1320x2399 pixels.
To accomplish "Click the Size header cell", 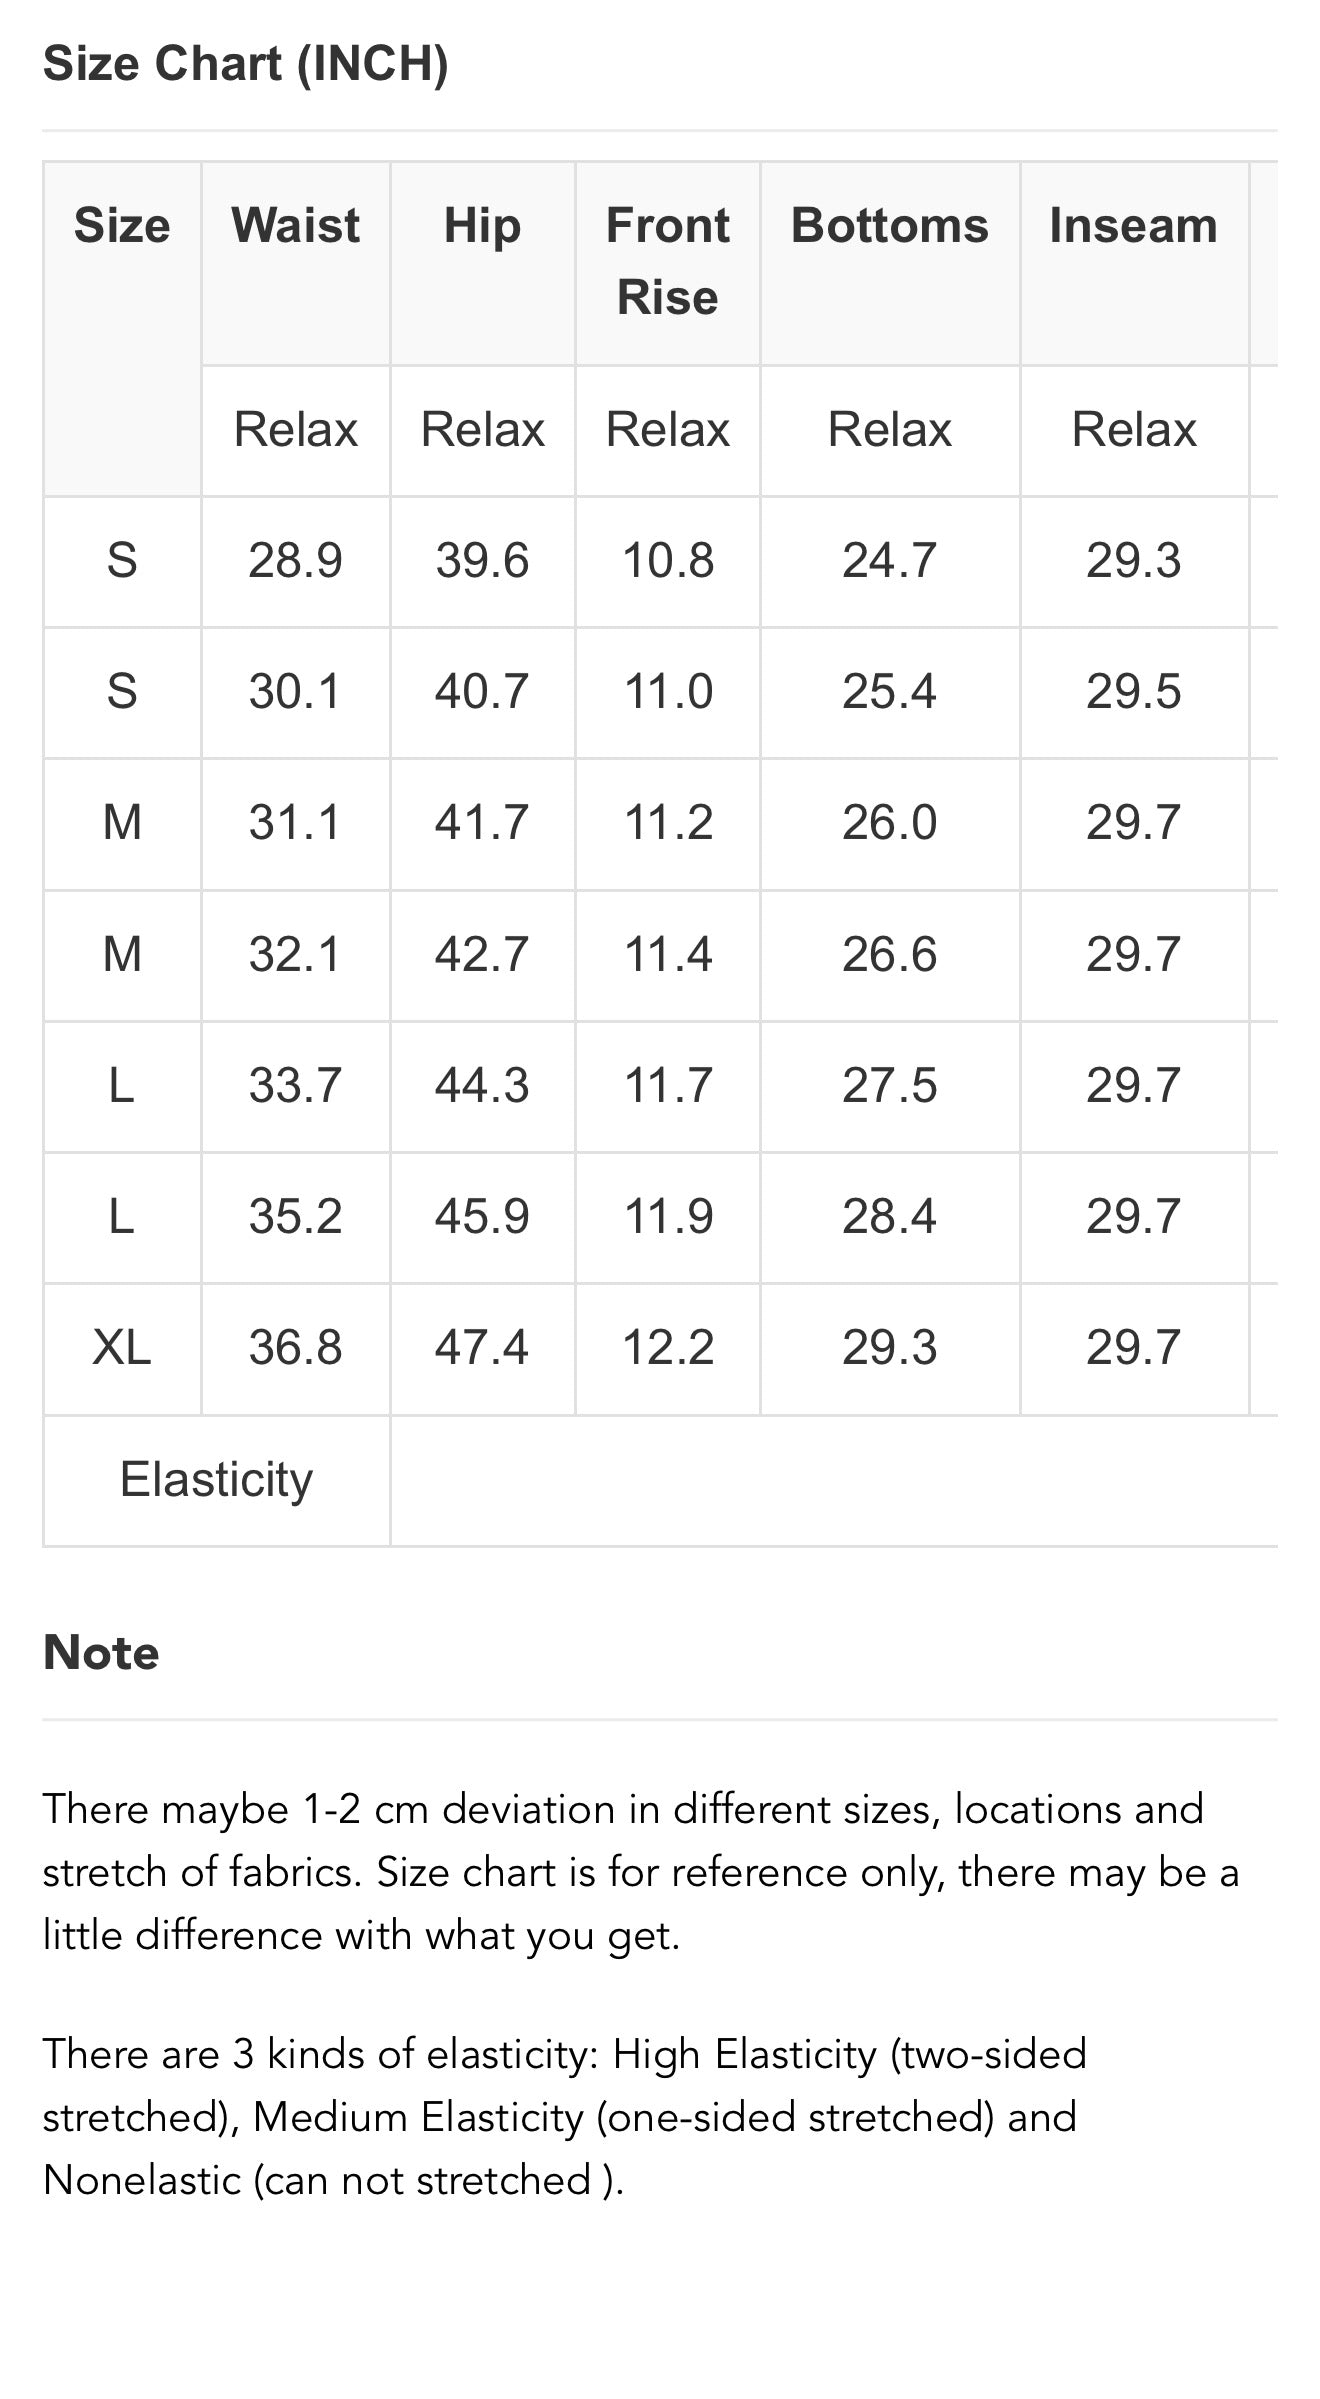I will point(122,225).
